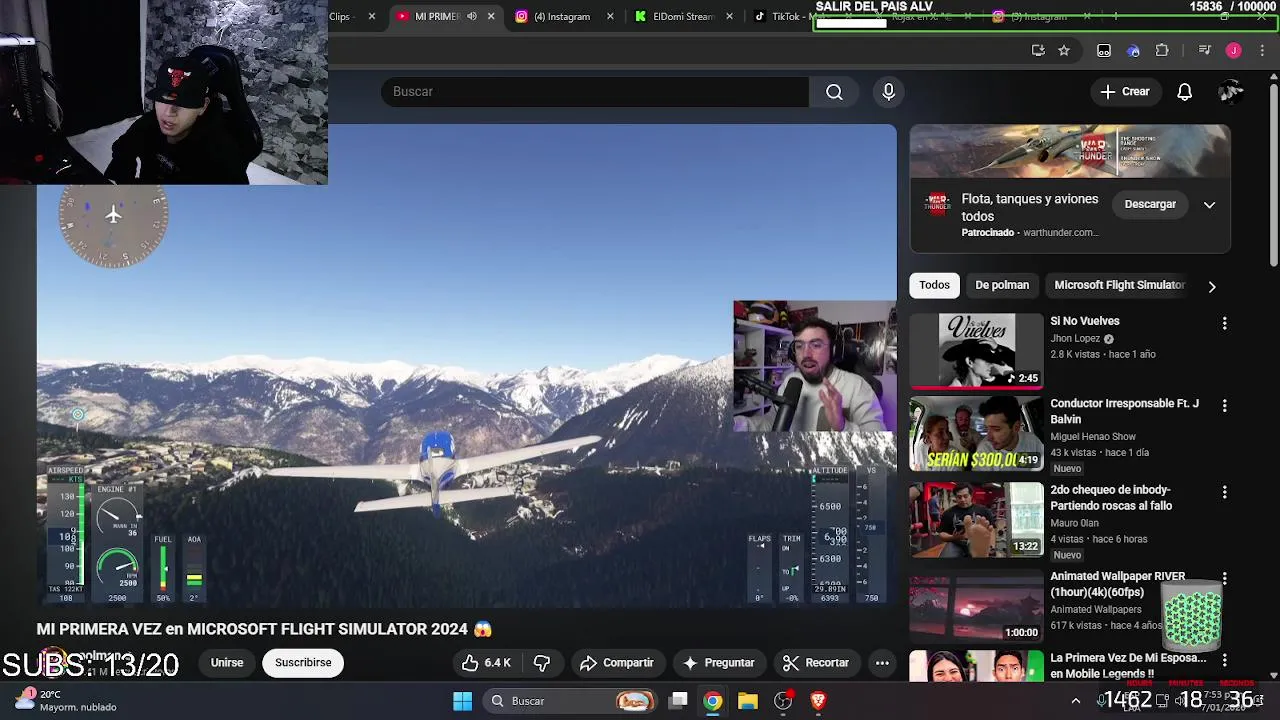
Task: Activate voice search microphone icon
Action: point(889,92)
